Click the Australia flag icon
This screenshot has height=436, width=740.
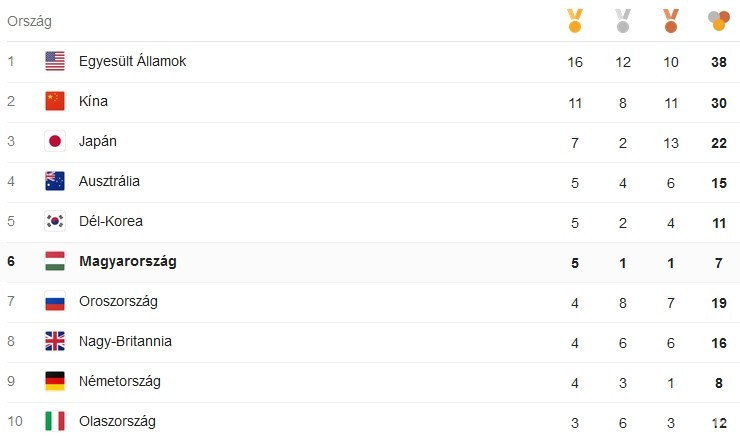pyautogui.click(x=55, y=181)
